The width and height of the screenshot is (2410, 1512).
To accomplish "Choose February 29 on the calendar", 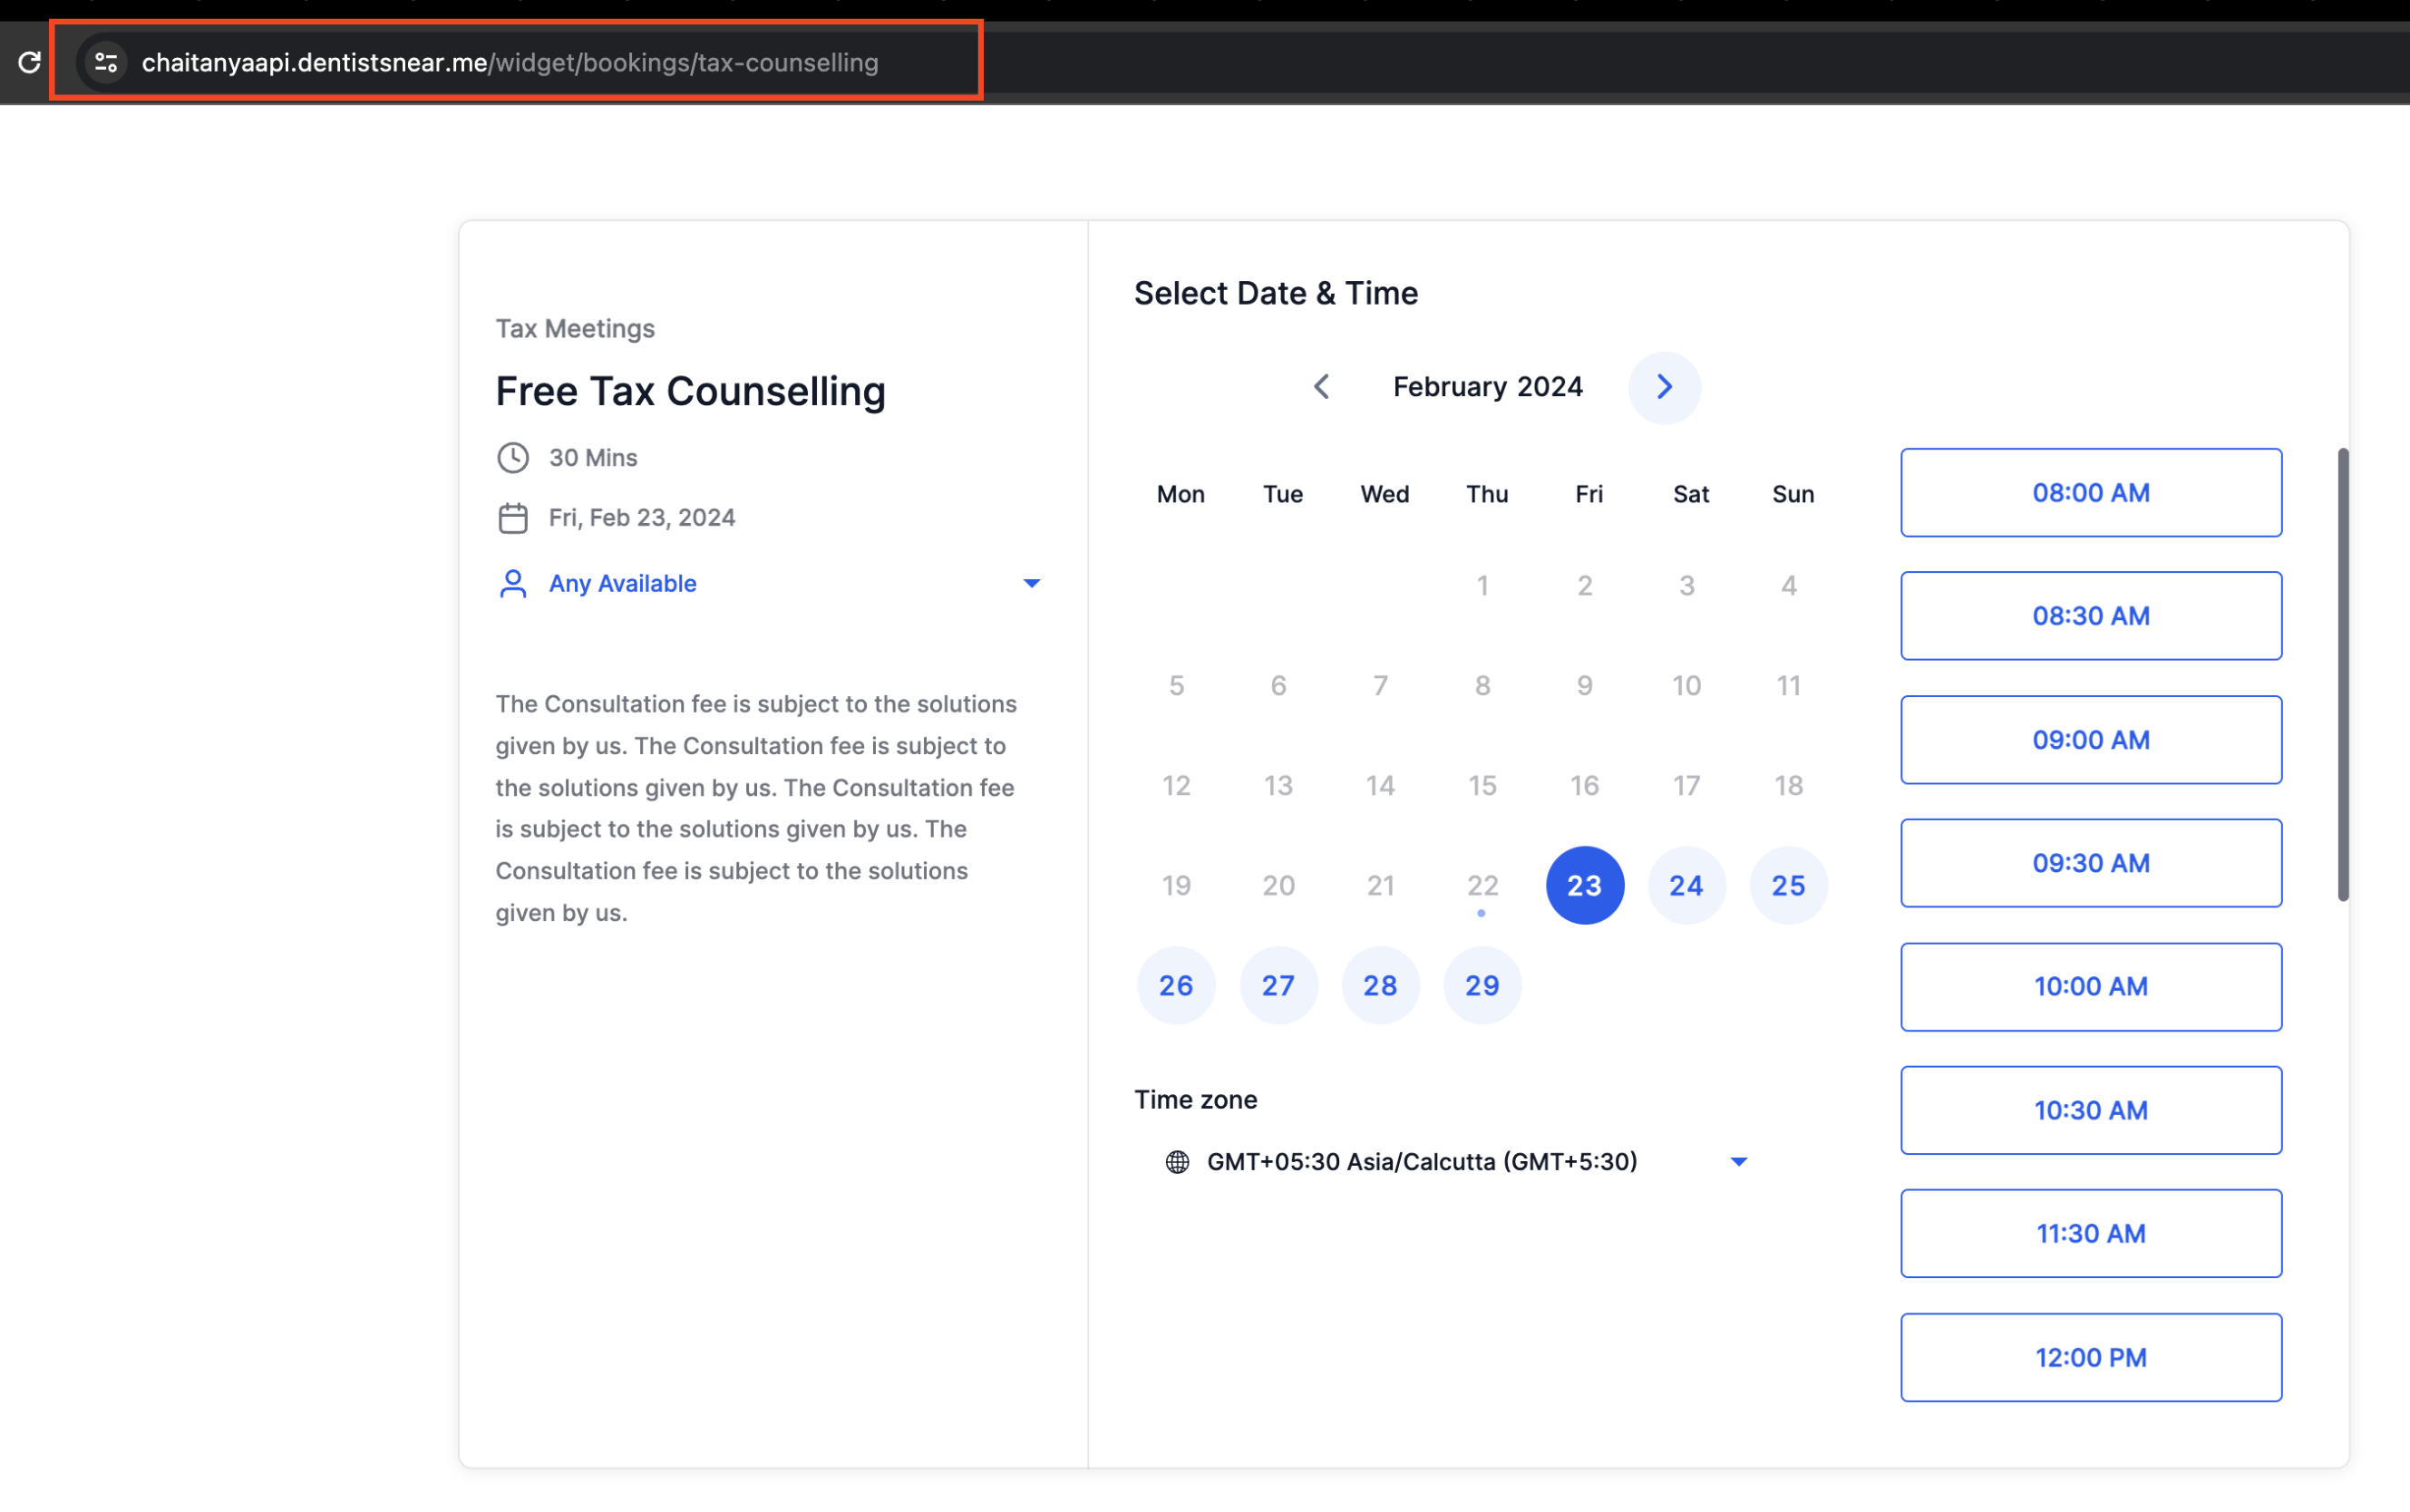I will point(1482,985).
